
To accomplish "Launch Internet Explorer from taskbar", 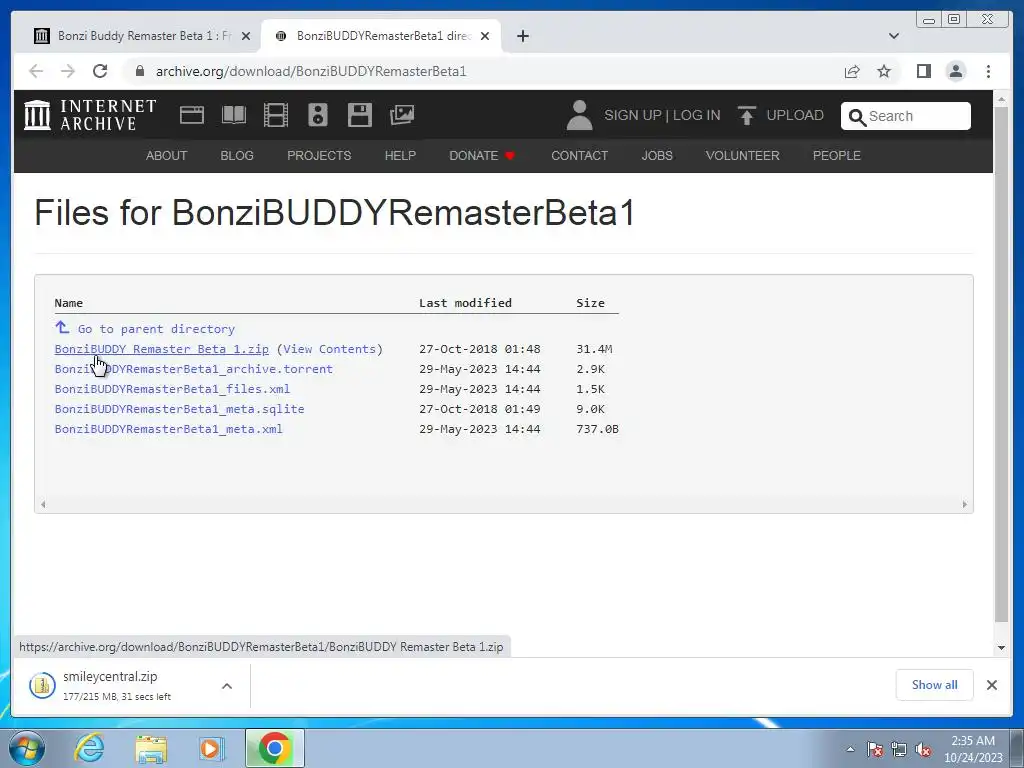I will tap(89, 748).
